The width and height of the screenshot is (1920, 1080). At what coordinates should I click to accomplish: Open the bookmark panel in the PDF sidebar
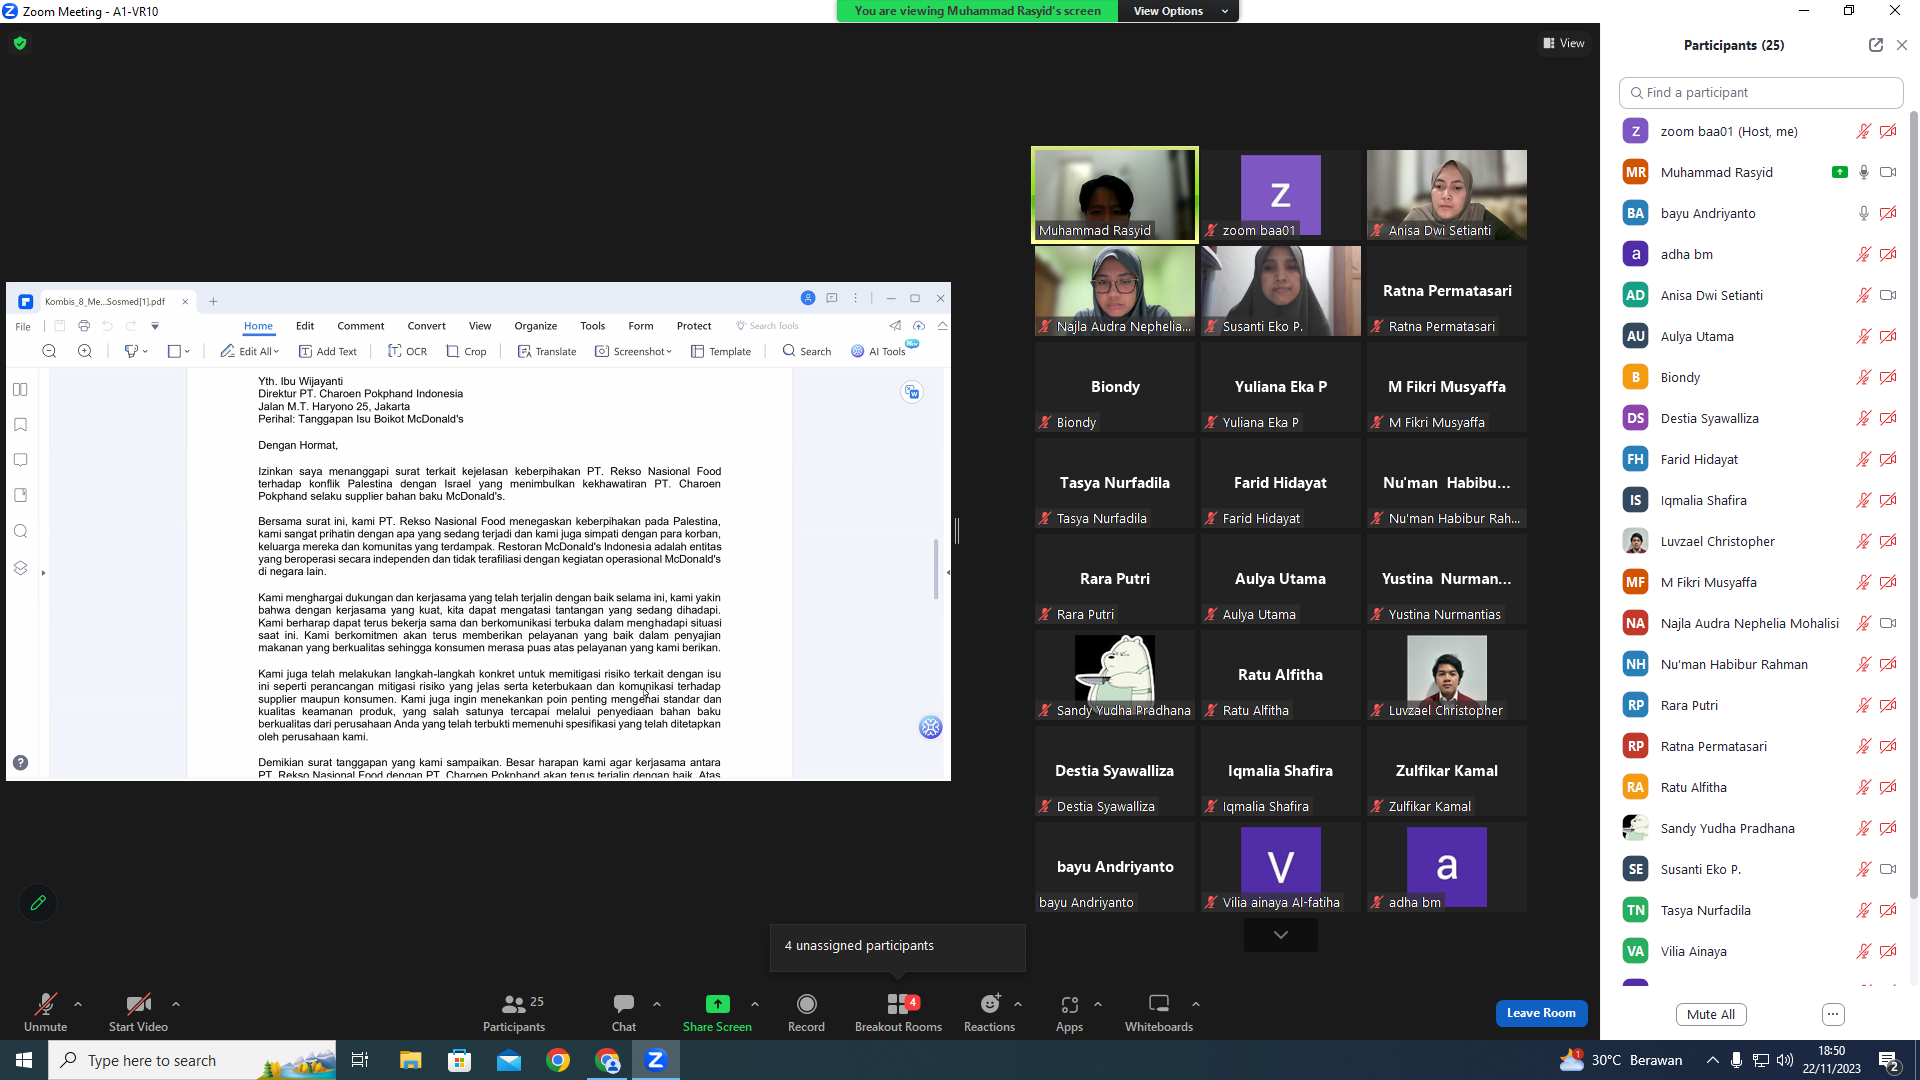pyautogui.click(x=20, y=425)
